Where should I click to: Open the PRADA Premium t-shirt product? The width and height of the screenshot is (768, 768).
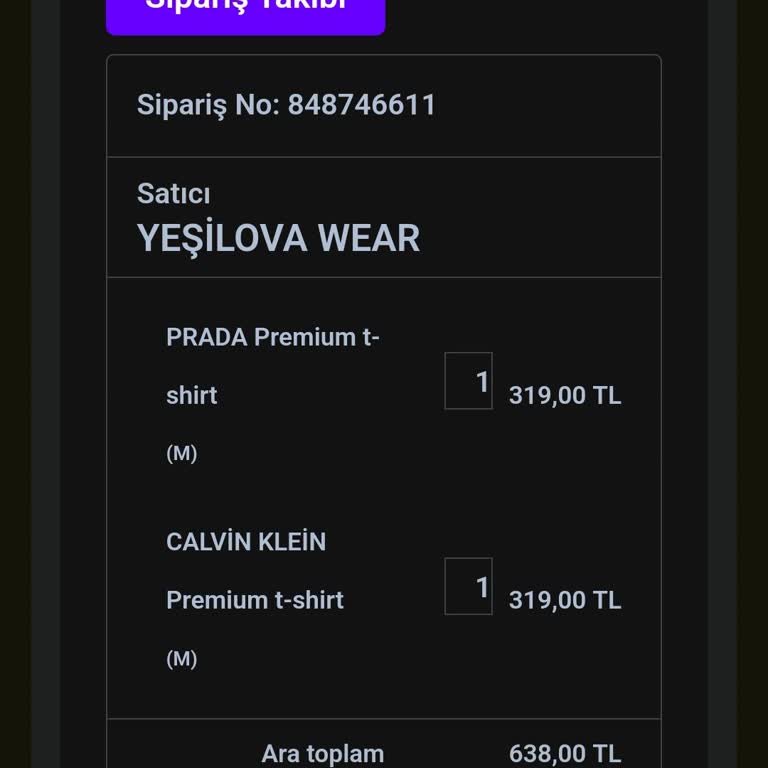[x=272, y=365]
